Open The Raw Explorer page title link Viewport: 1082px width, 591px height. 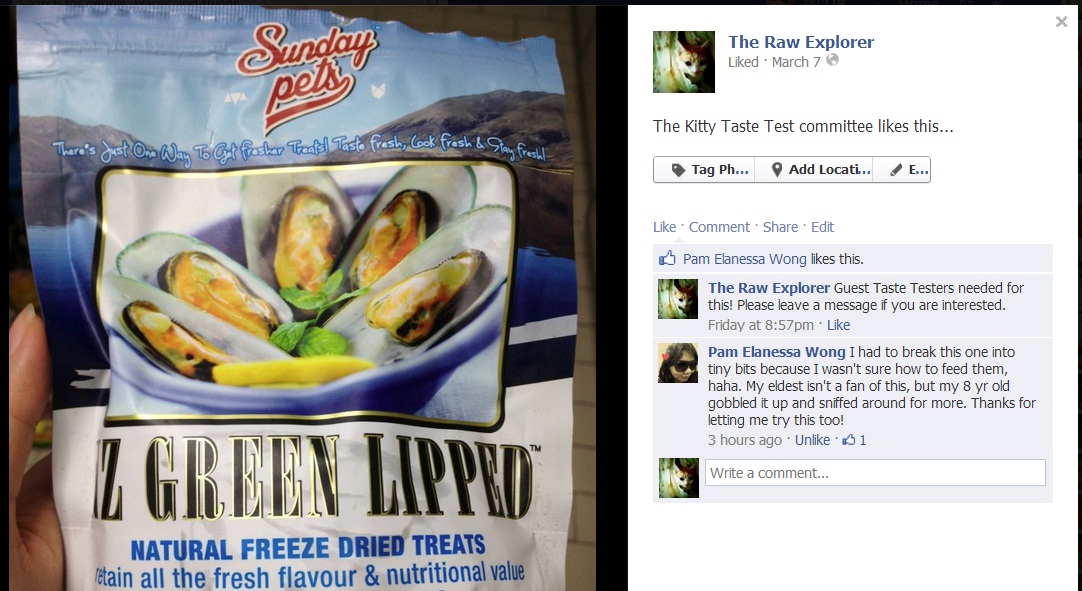[801, 42]
